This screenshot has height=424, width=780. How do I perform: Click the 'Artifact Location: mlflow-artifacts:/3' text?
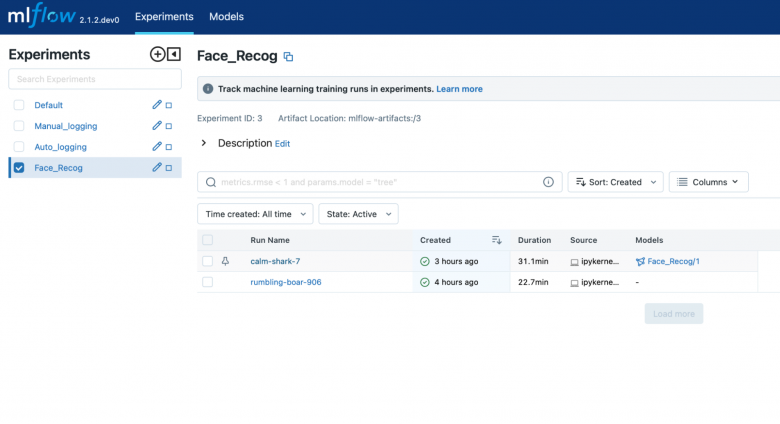coord(349,118)
